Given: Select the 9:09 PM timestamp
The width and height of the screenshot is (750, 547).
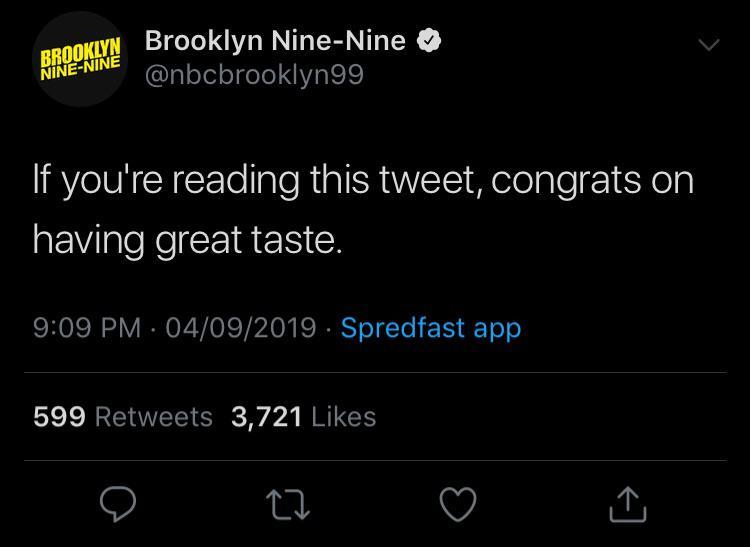Looking at the screenshot, I should 86,328.
